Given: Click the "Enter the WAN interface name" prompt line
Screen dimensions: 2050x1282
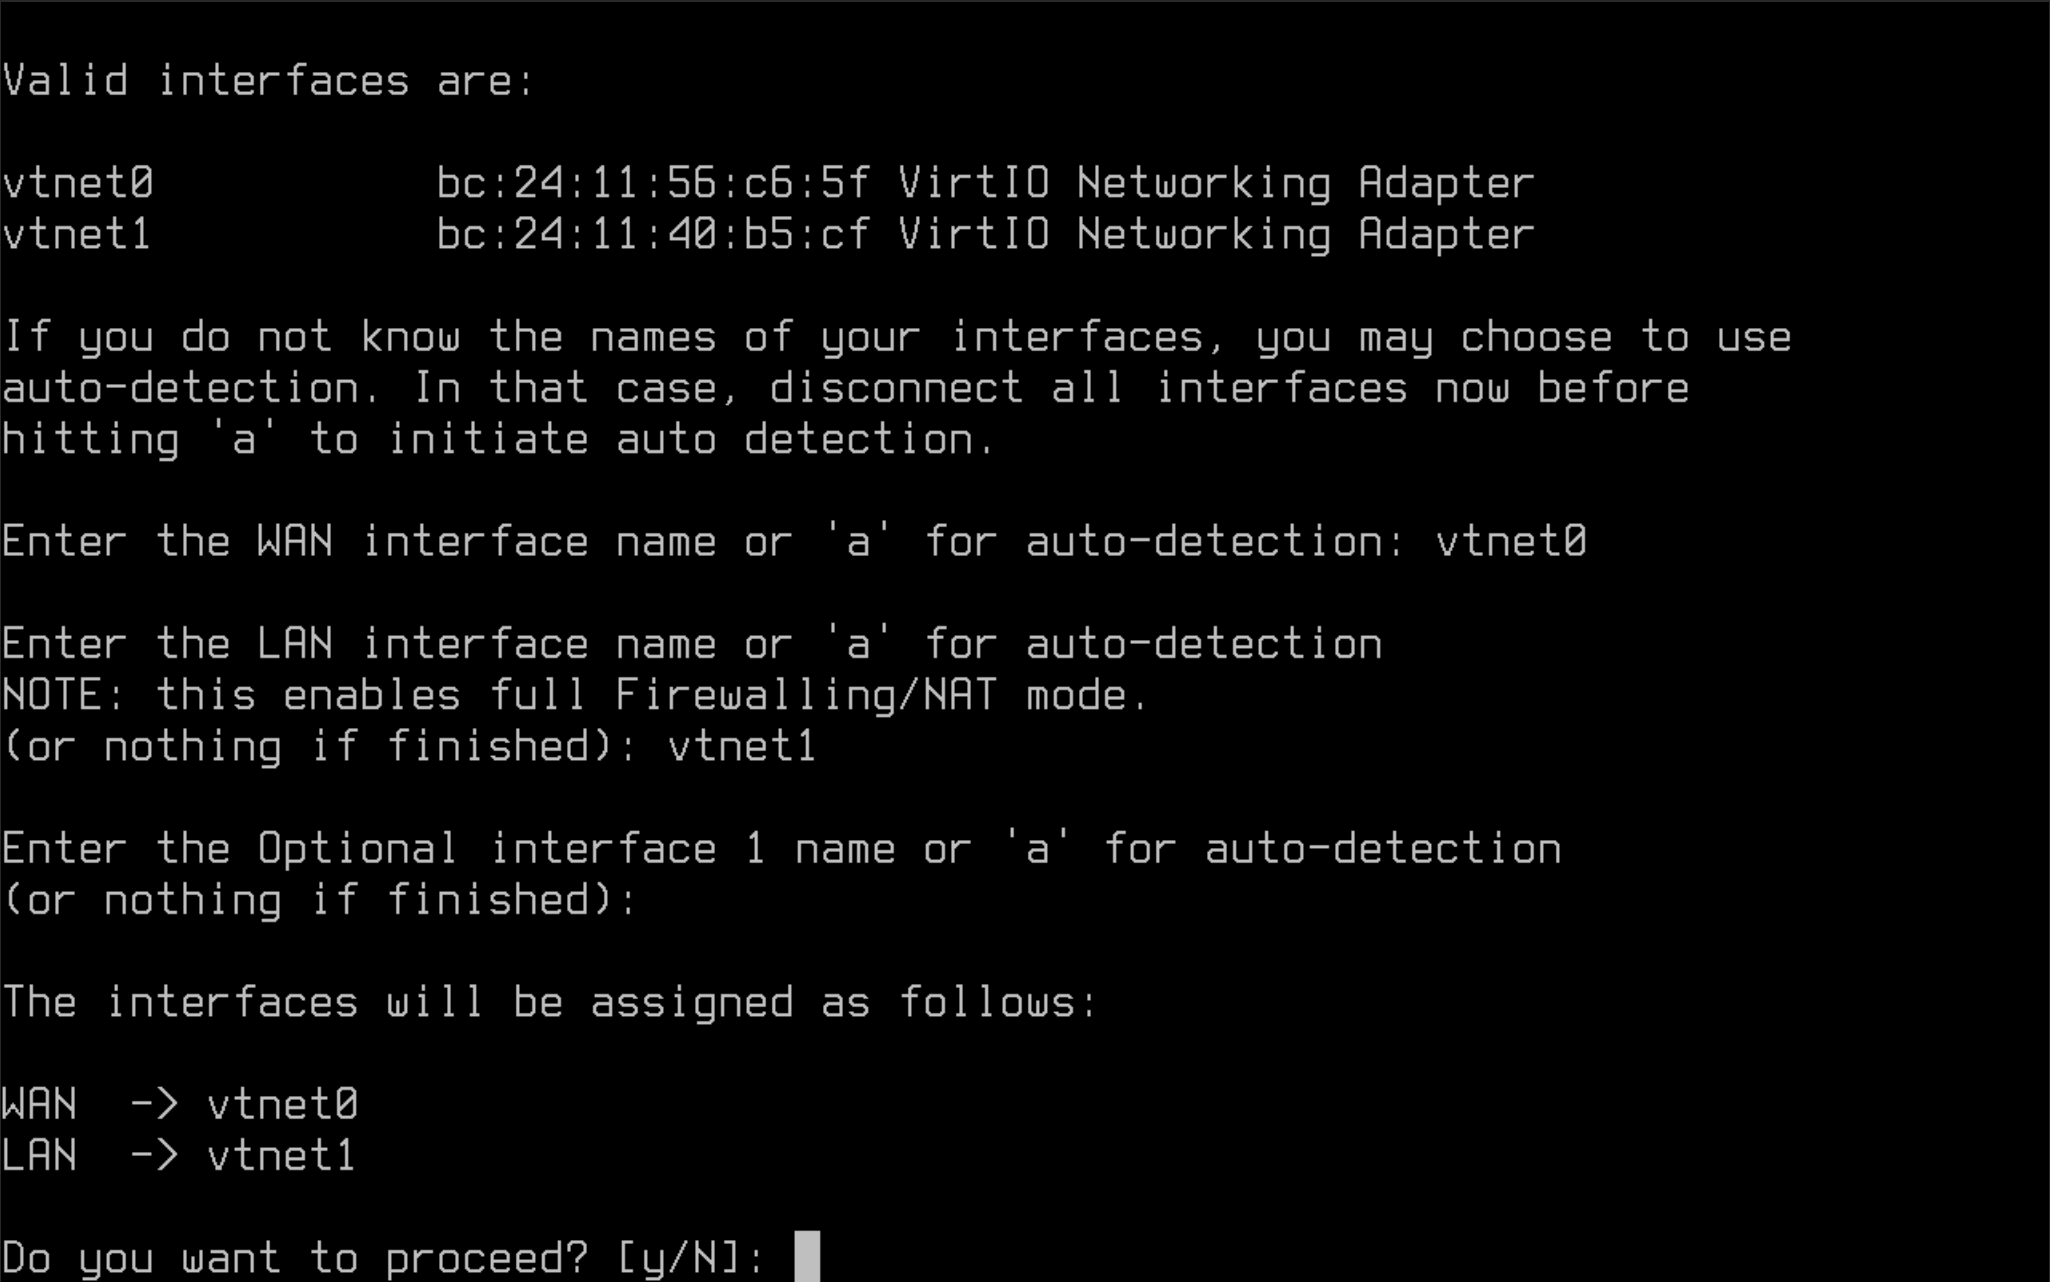Looking at the screenshot, I should (700, 542).
